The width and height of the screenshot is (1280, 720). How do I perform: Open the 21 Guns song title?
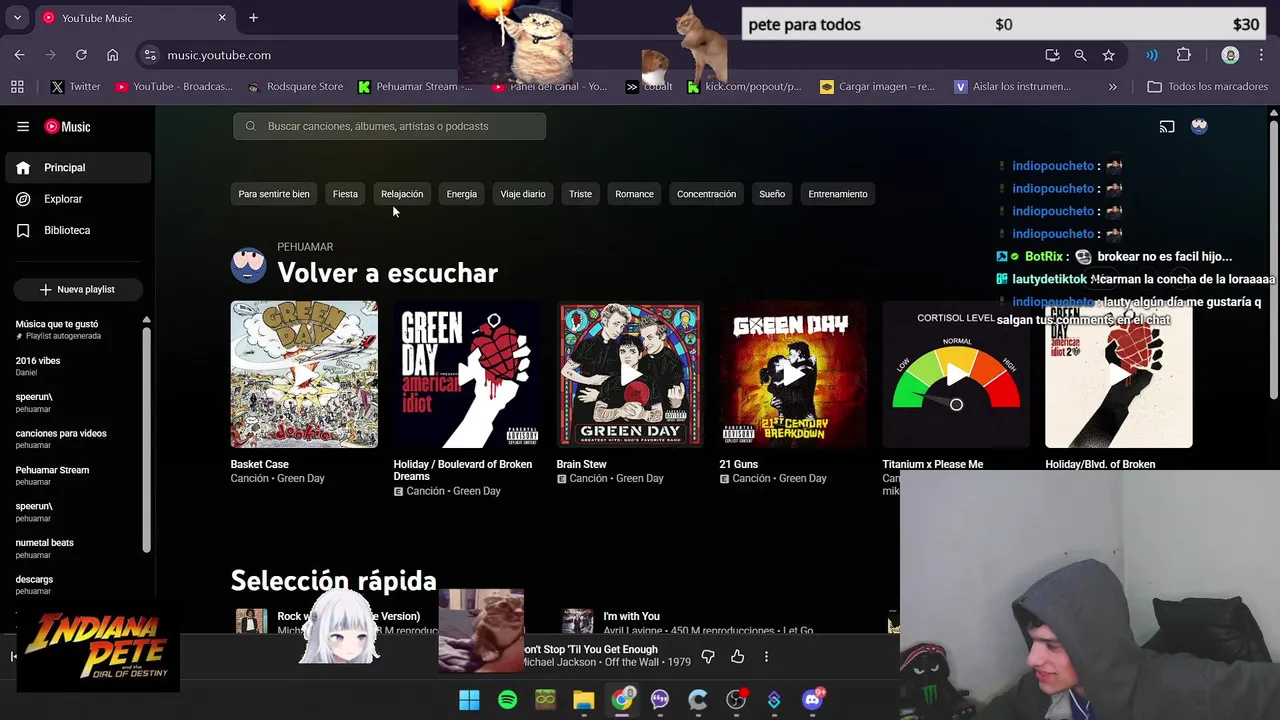point(739,464)
